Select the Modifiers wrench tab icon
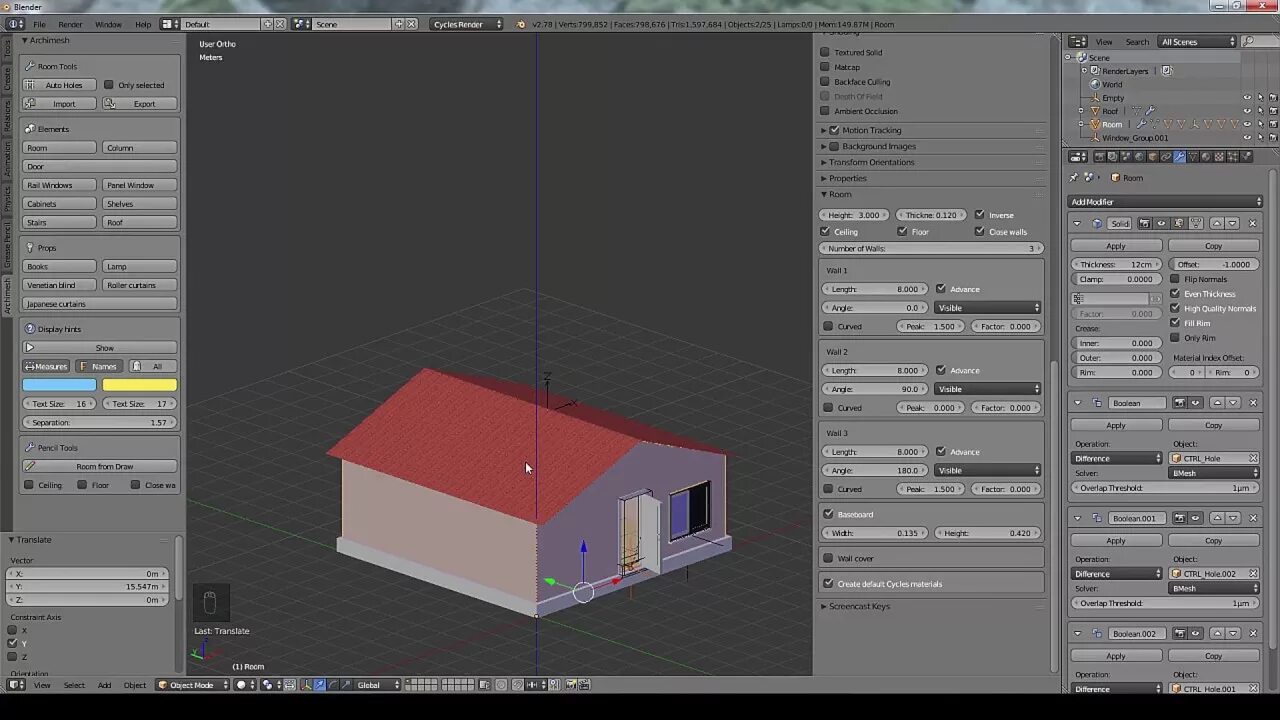 pos(1180,157)
